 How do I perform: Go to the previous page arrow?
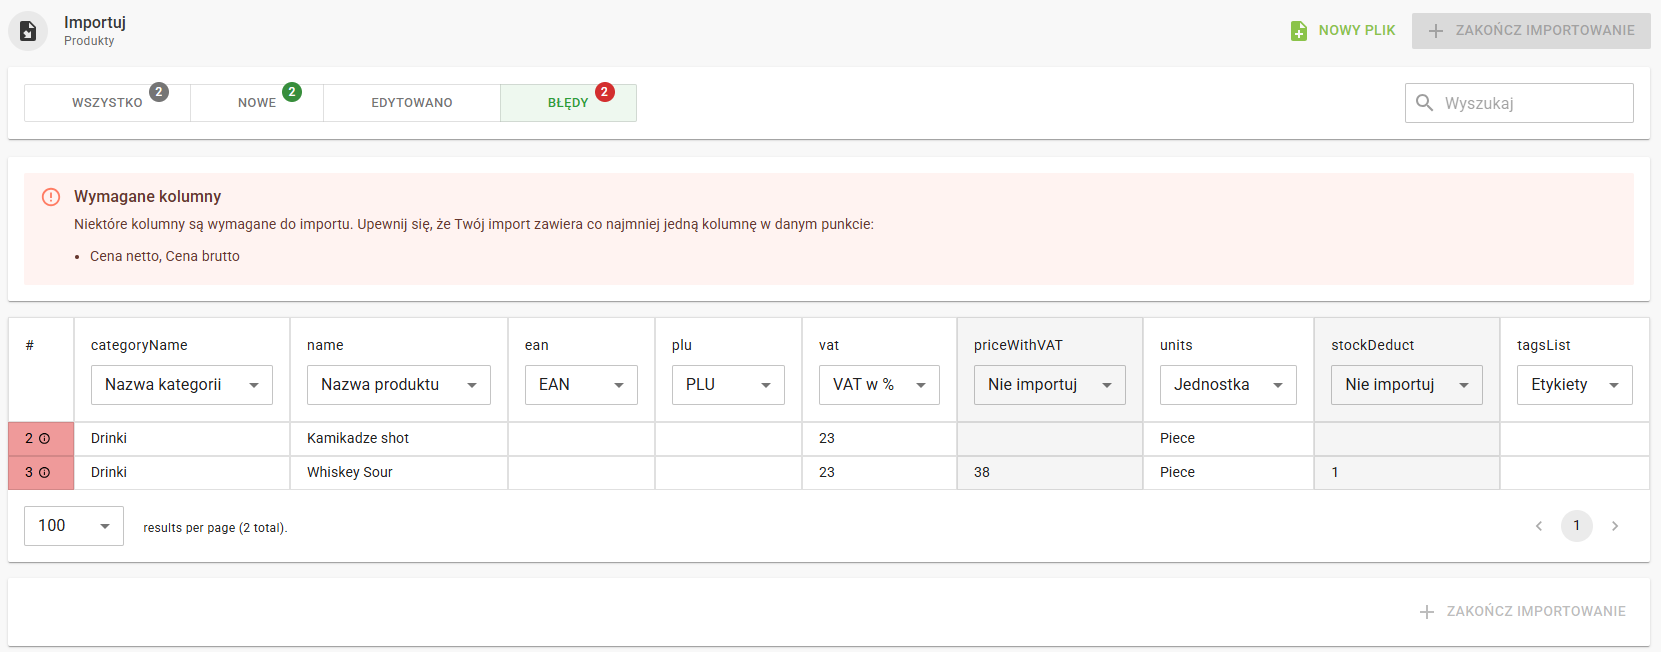(1539, 526)
